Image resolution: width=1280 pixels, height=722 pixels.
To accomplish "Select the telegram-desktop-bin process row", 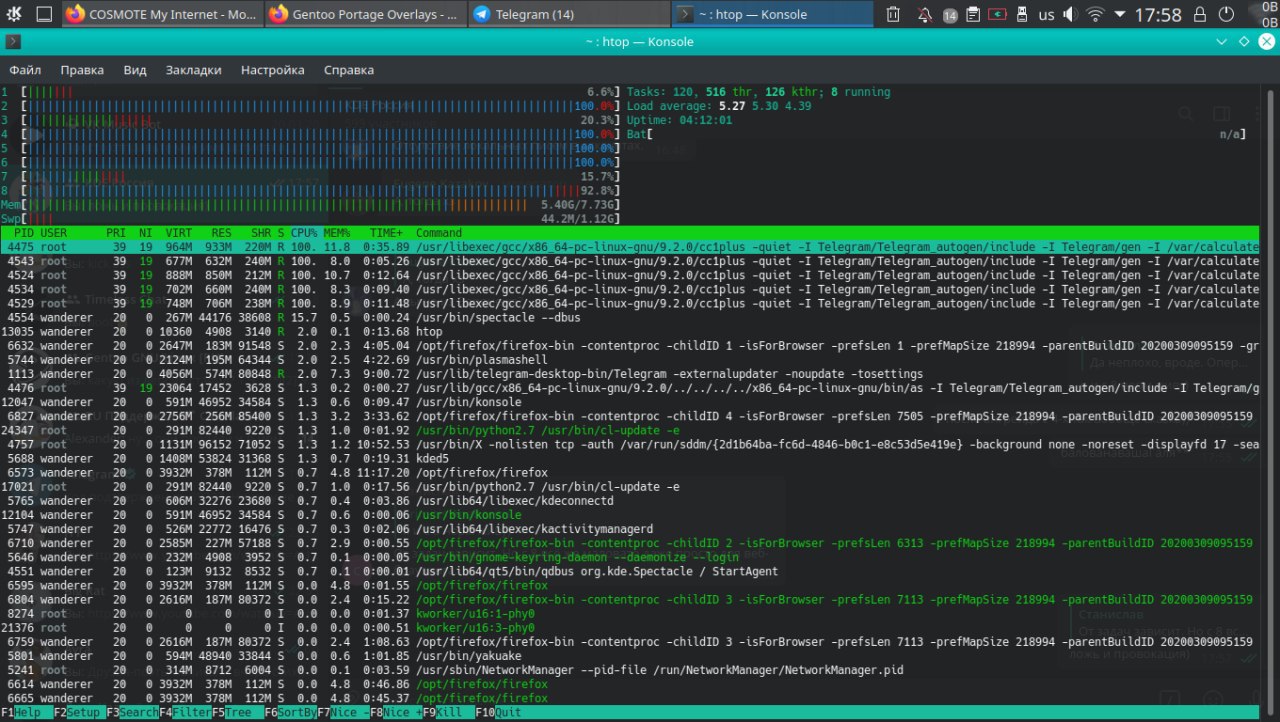I will tap(630, 374).
